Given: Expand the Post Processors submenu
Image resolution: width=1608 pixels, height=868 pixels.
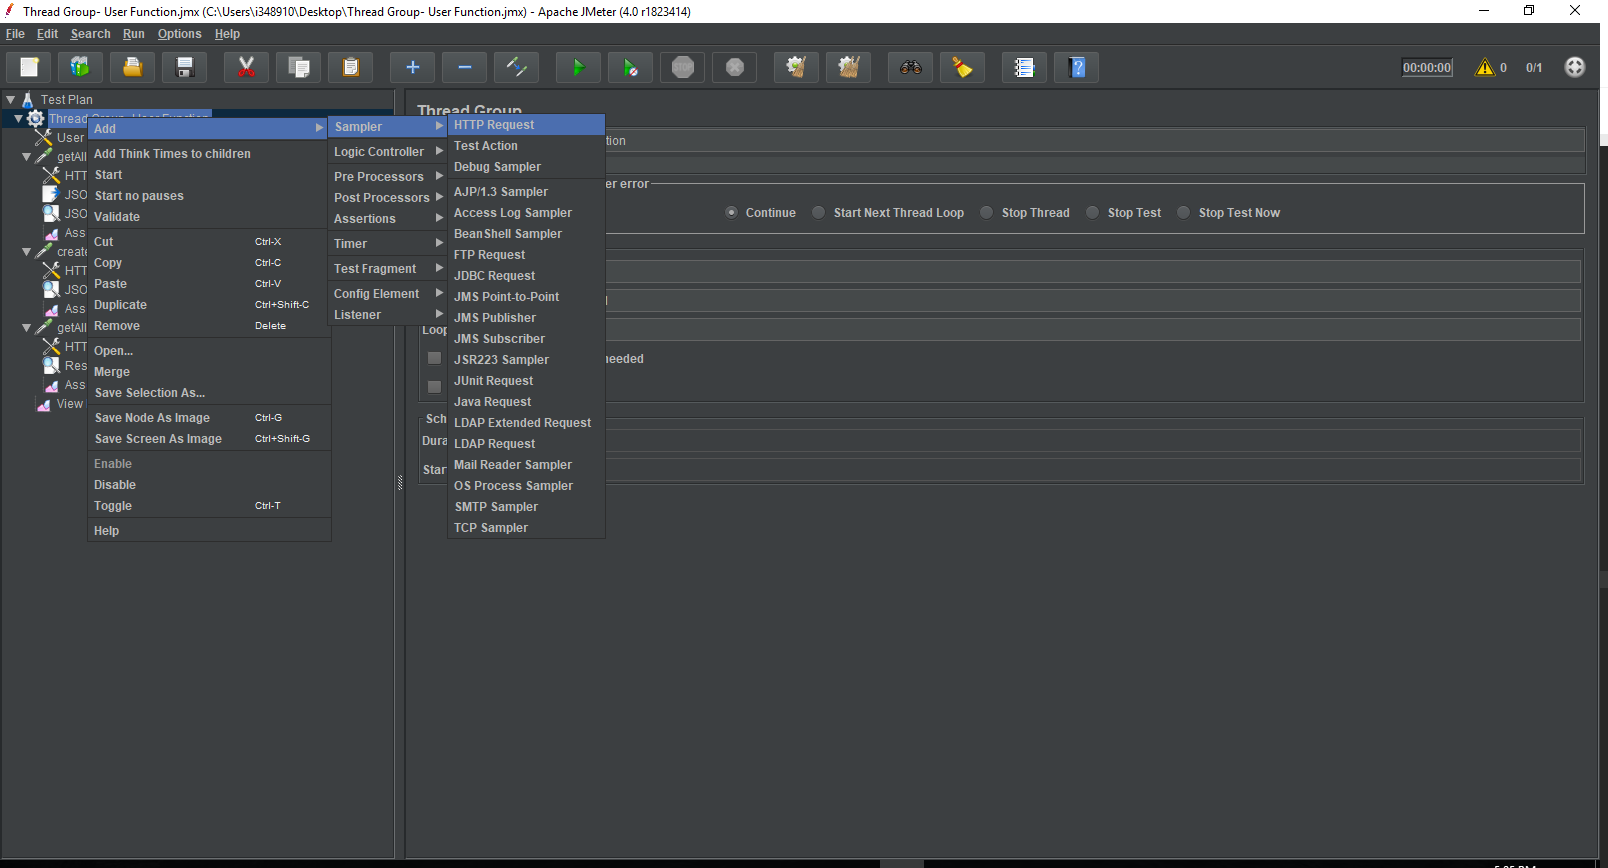Looking at the screenshot, I should coord(388,198).
